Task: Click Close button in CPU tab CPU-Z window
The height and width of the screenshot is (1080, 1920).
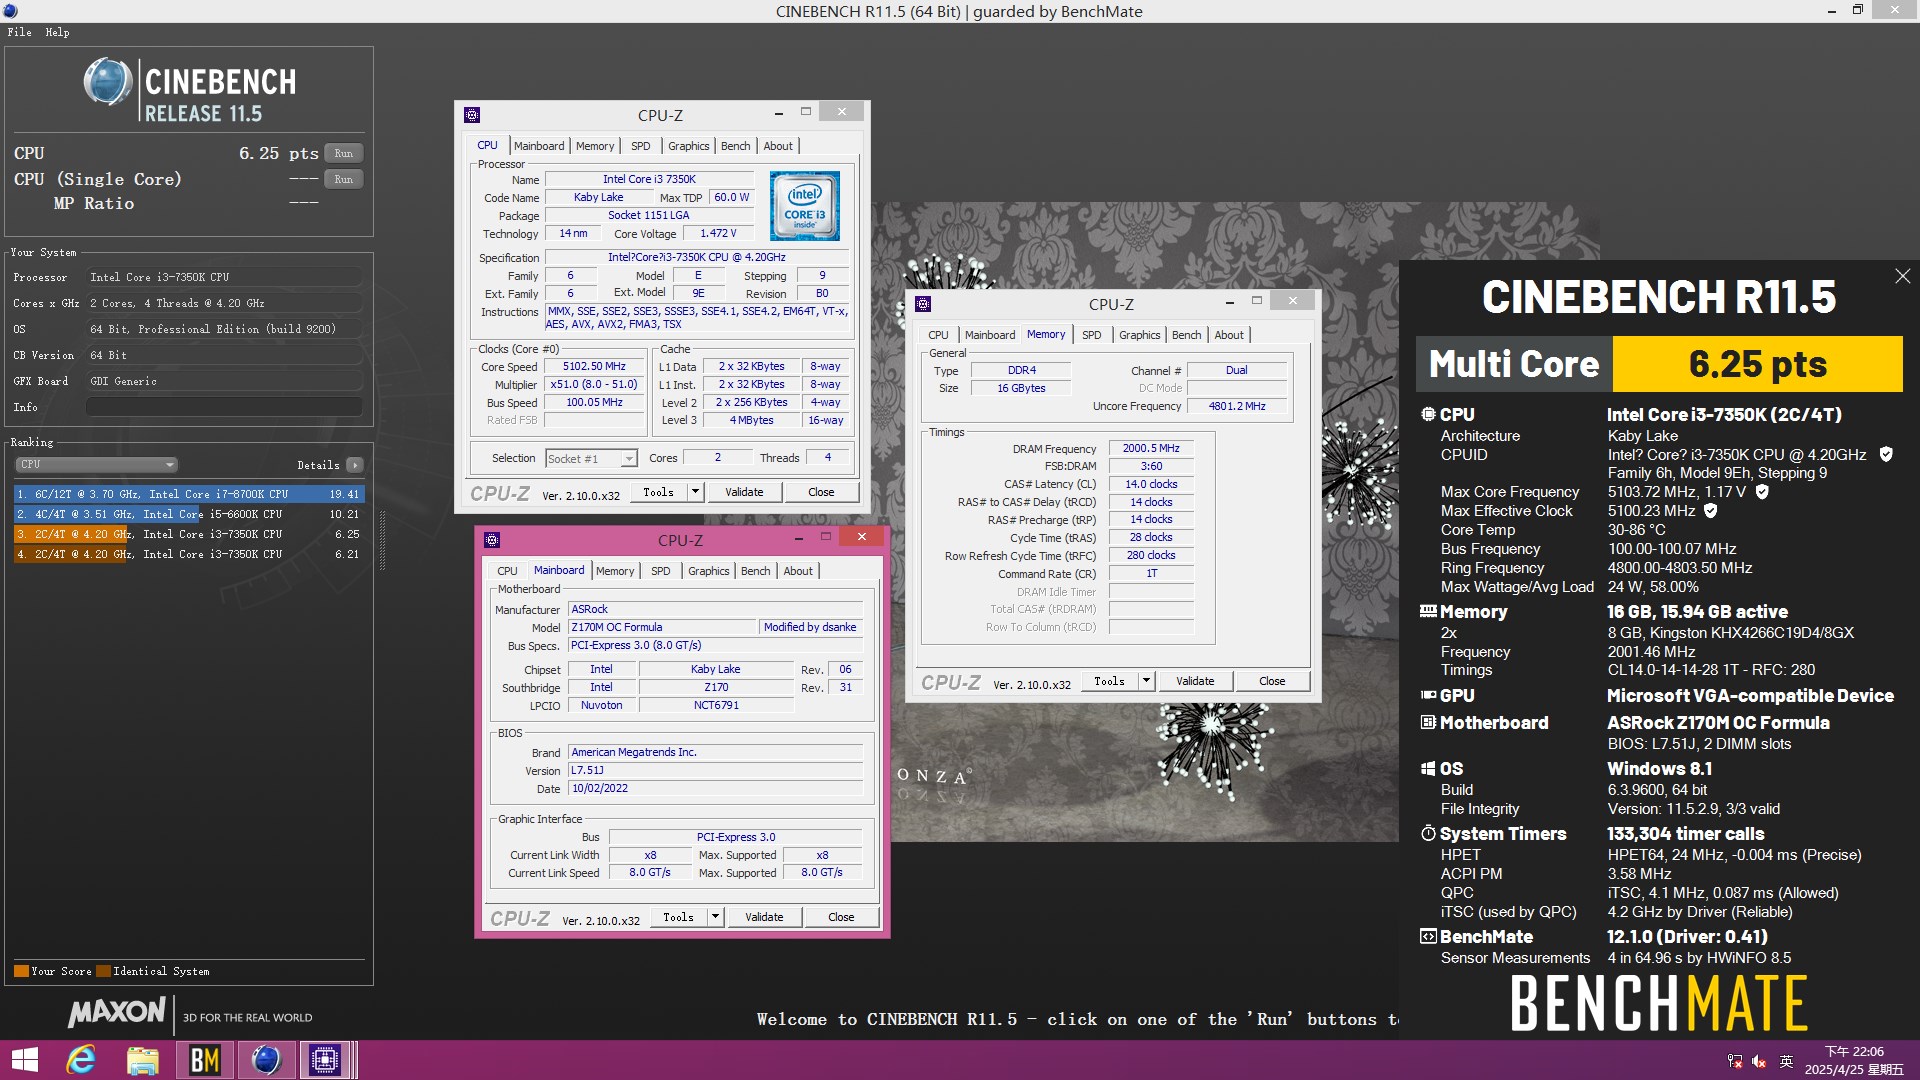Action: pos(821,492)
